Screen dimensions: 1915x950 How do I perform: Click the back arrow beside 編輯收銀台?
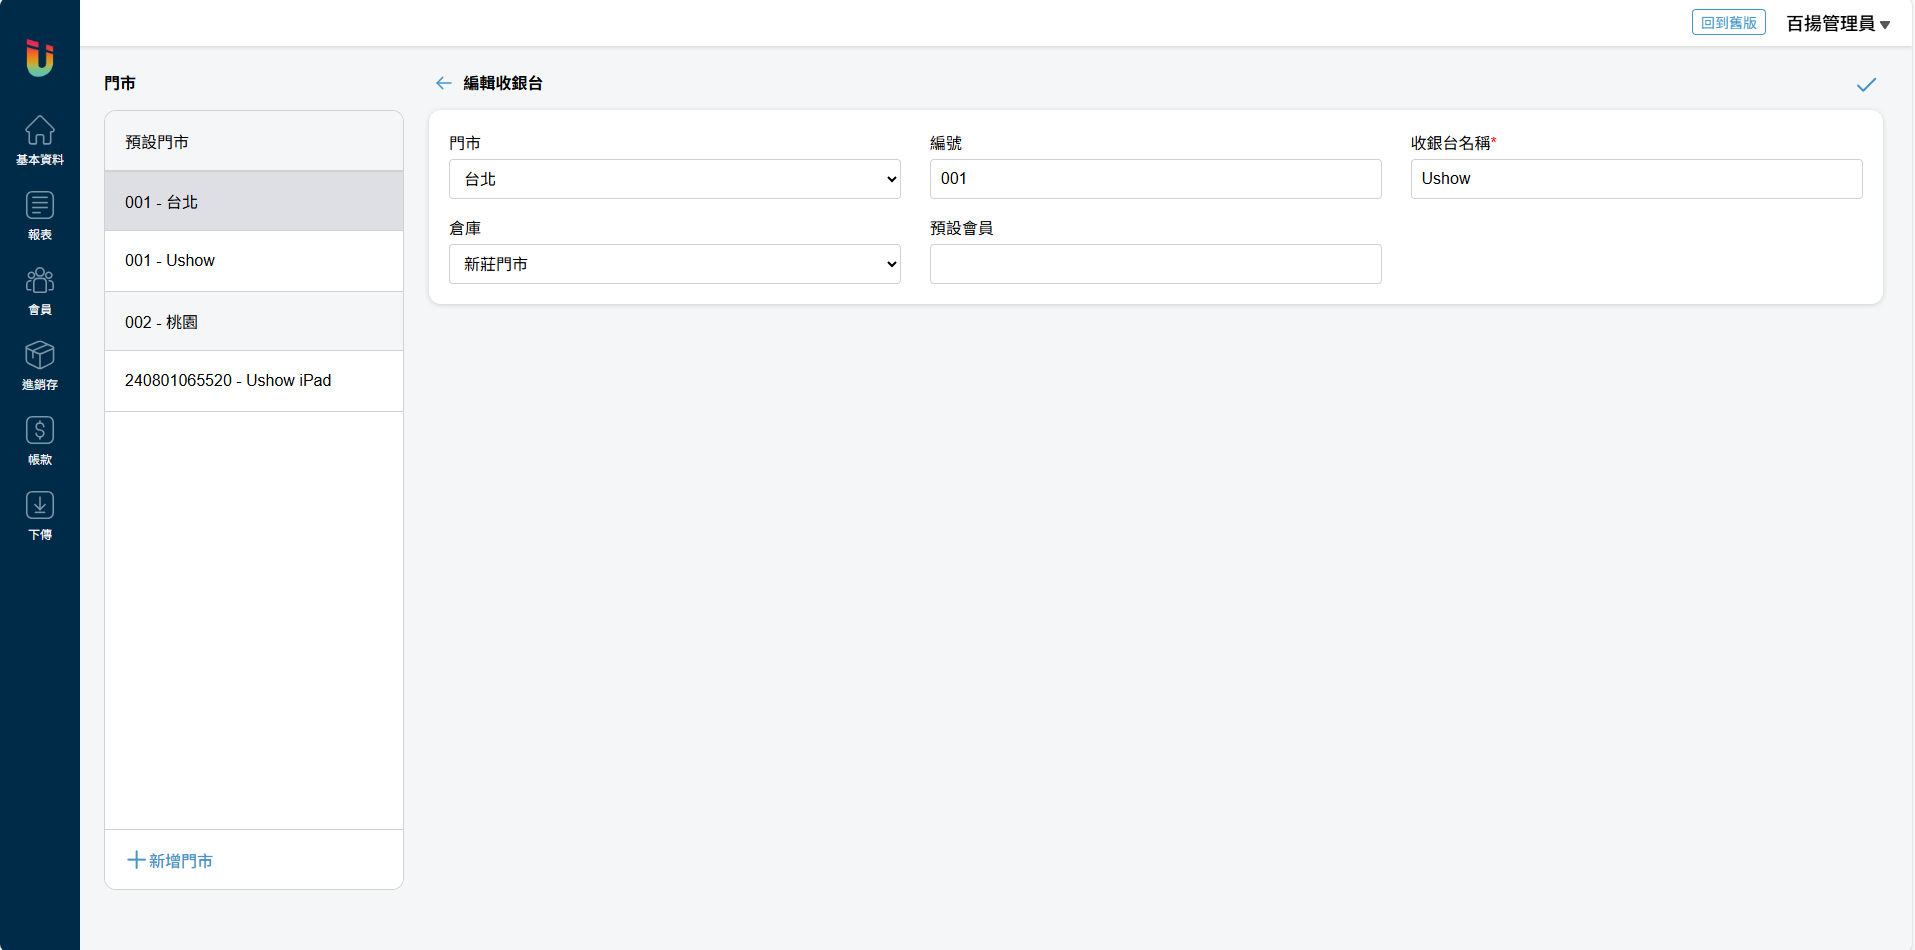[x=443, y=83]
